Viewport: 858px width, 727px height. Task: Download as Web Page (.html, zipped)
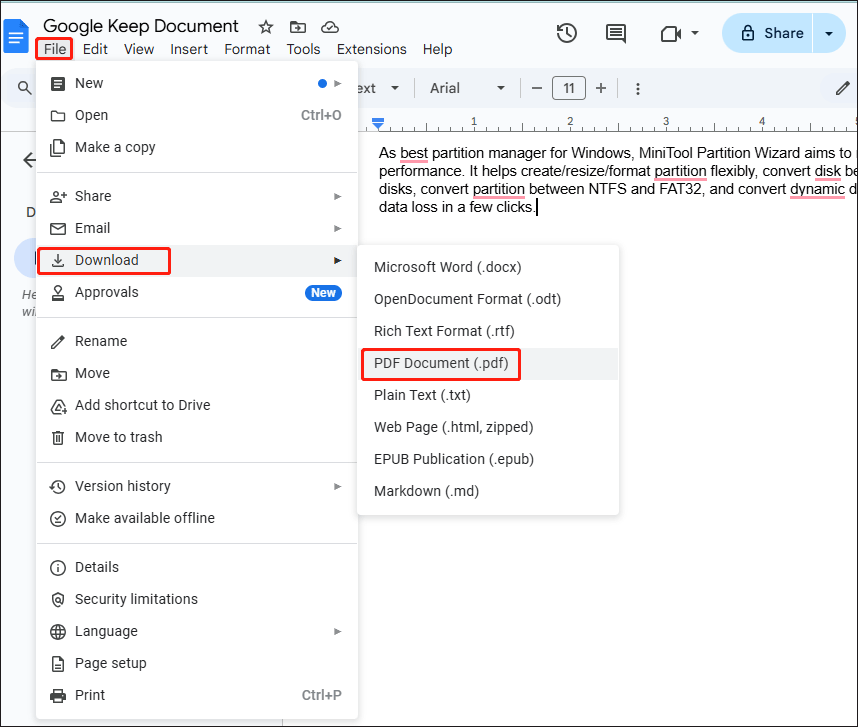(x=488, y=427)
